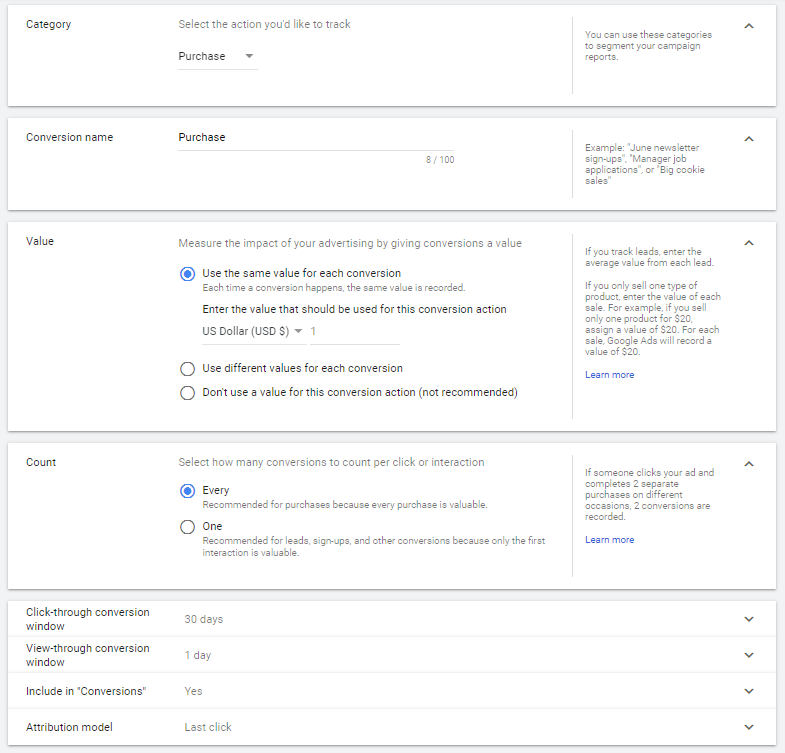Click the Conversion name text field
The width and height of the screenshot is (785, 753).
[316, 138]
